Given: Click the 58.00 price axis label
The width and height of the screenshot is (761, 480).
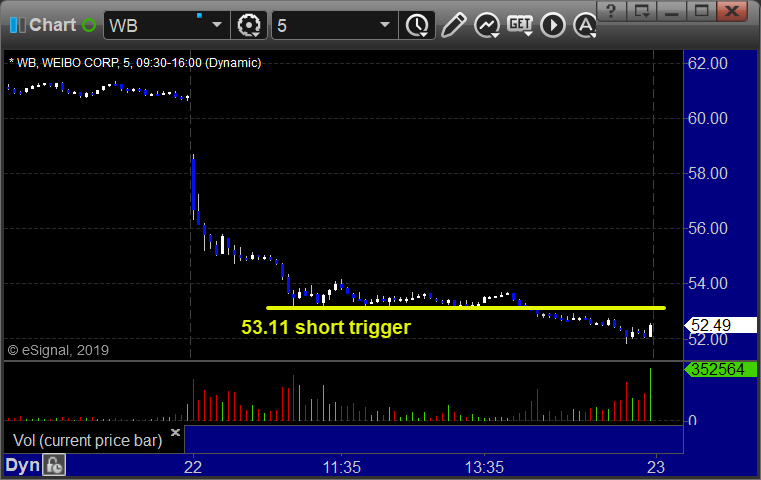Looking at the screenshot, I should click(x=708, y=173).
